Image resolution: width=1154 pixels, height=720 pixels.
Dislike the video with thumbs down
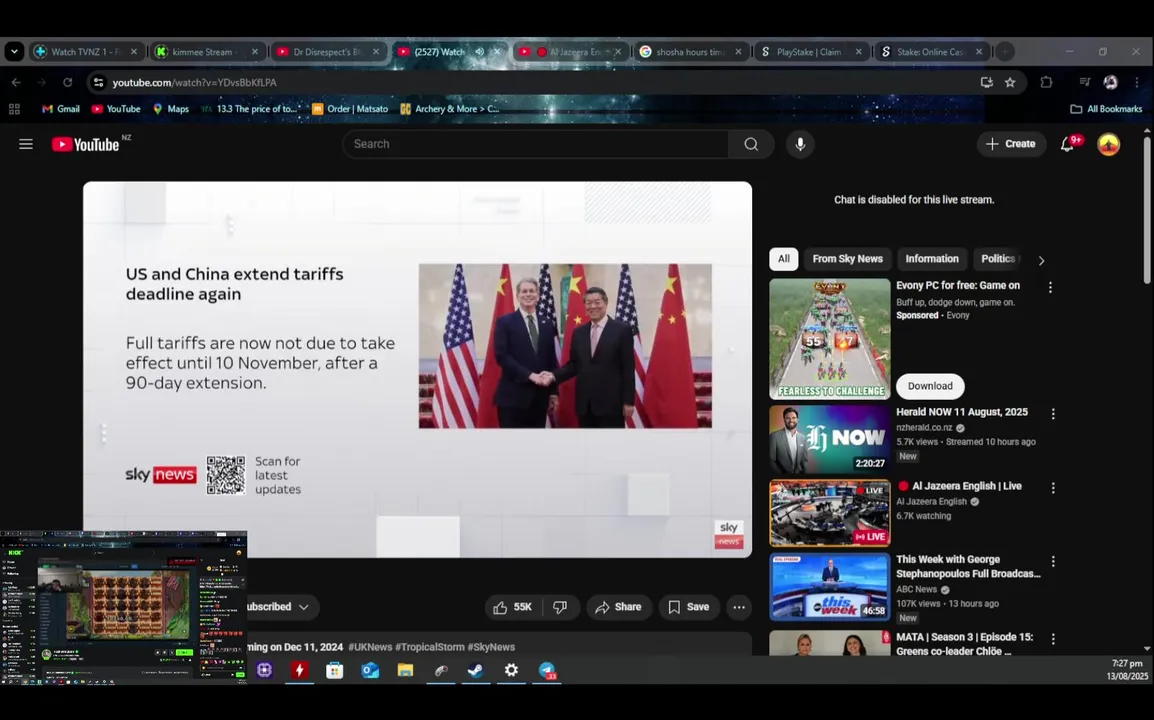pyautogui.click(x=560, y=607)
